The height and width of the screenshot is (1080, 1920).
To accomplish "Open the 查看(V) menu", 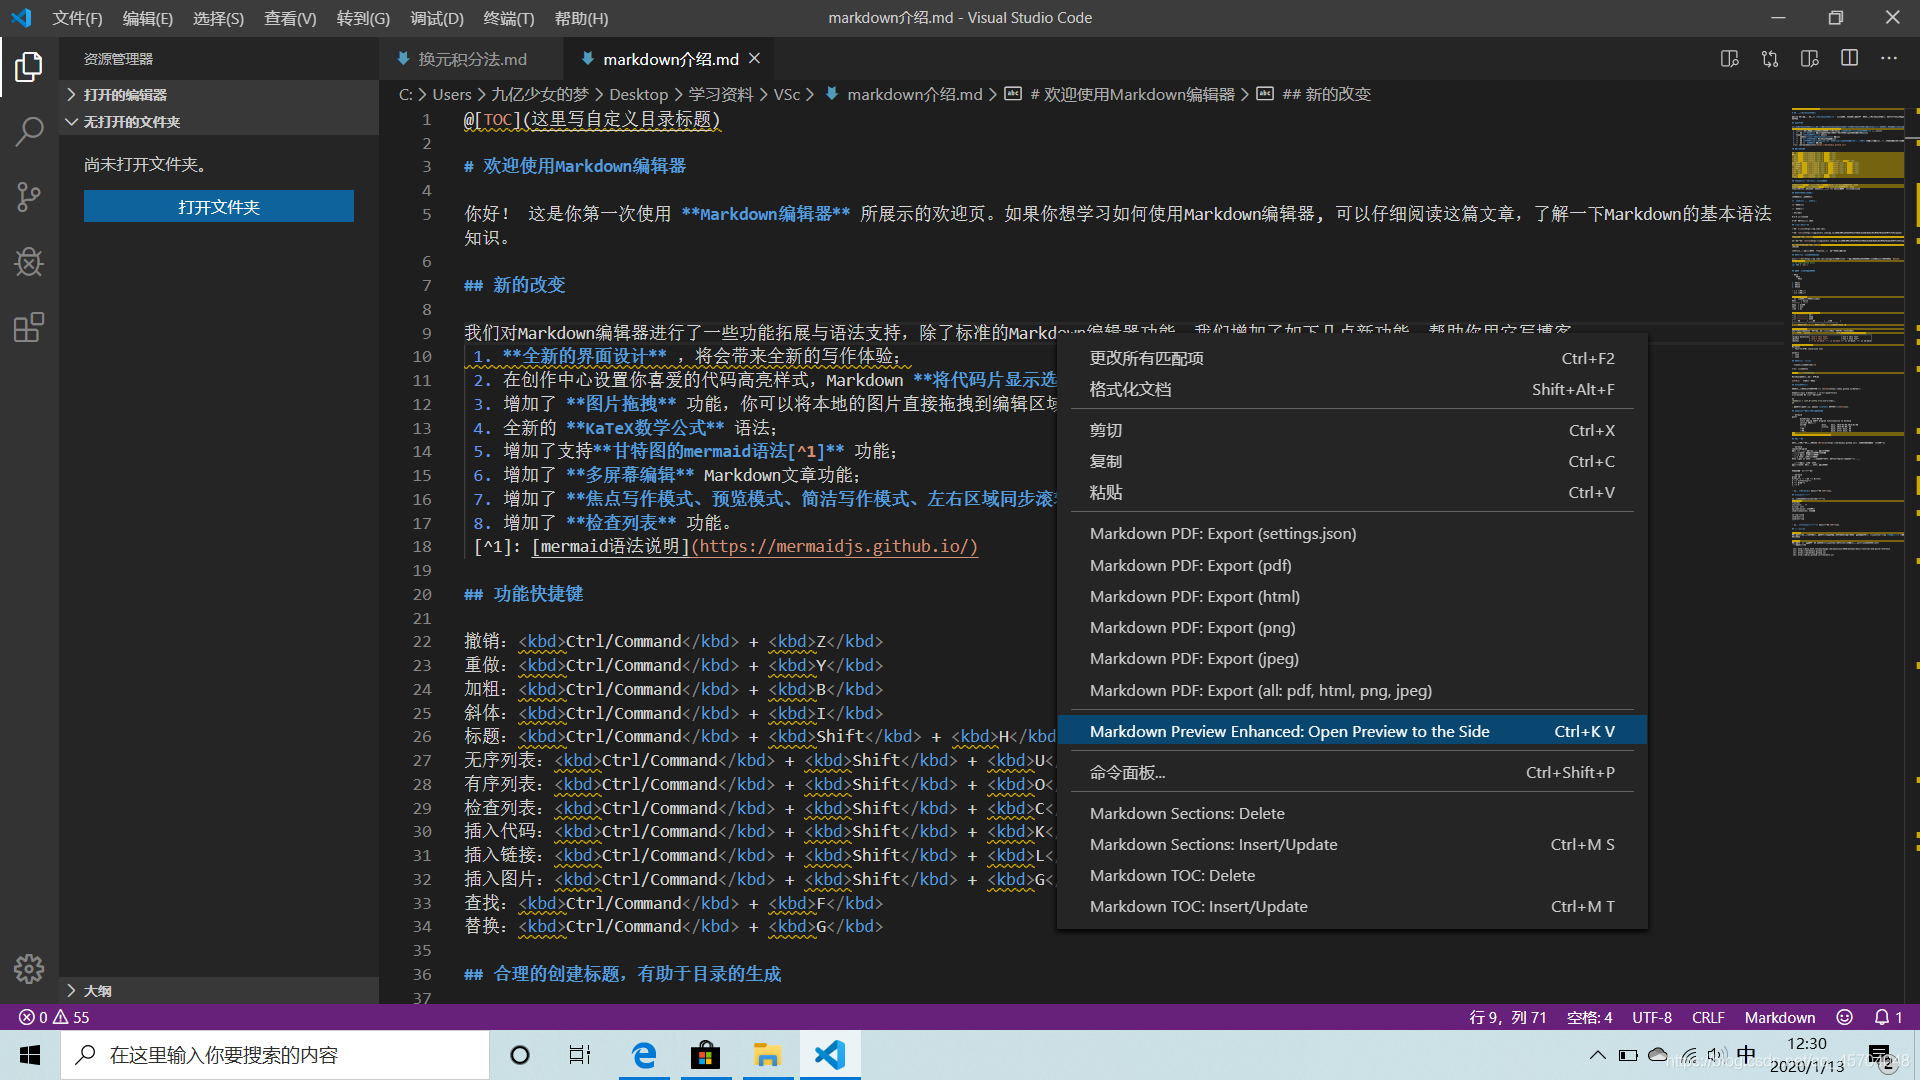I will tap(290, 18).
